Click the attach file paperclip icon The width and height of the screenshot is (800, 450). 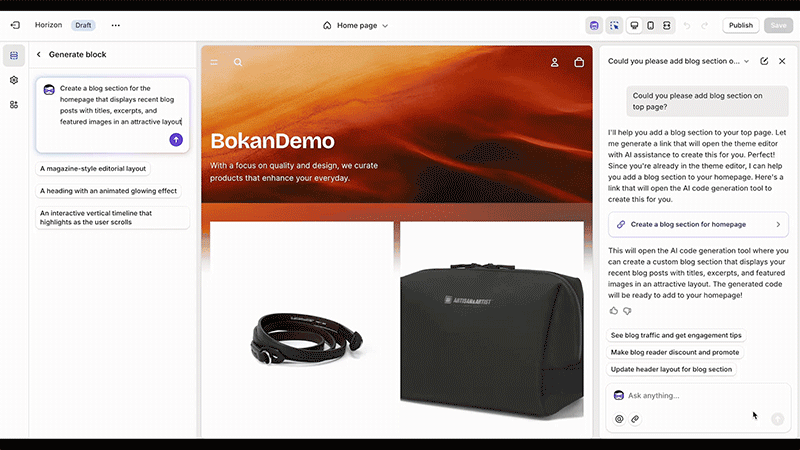click(634, 419)
